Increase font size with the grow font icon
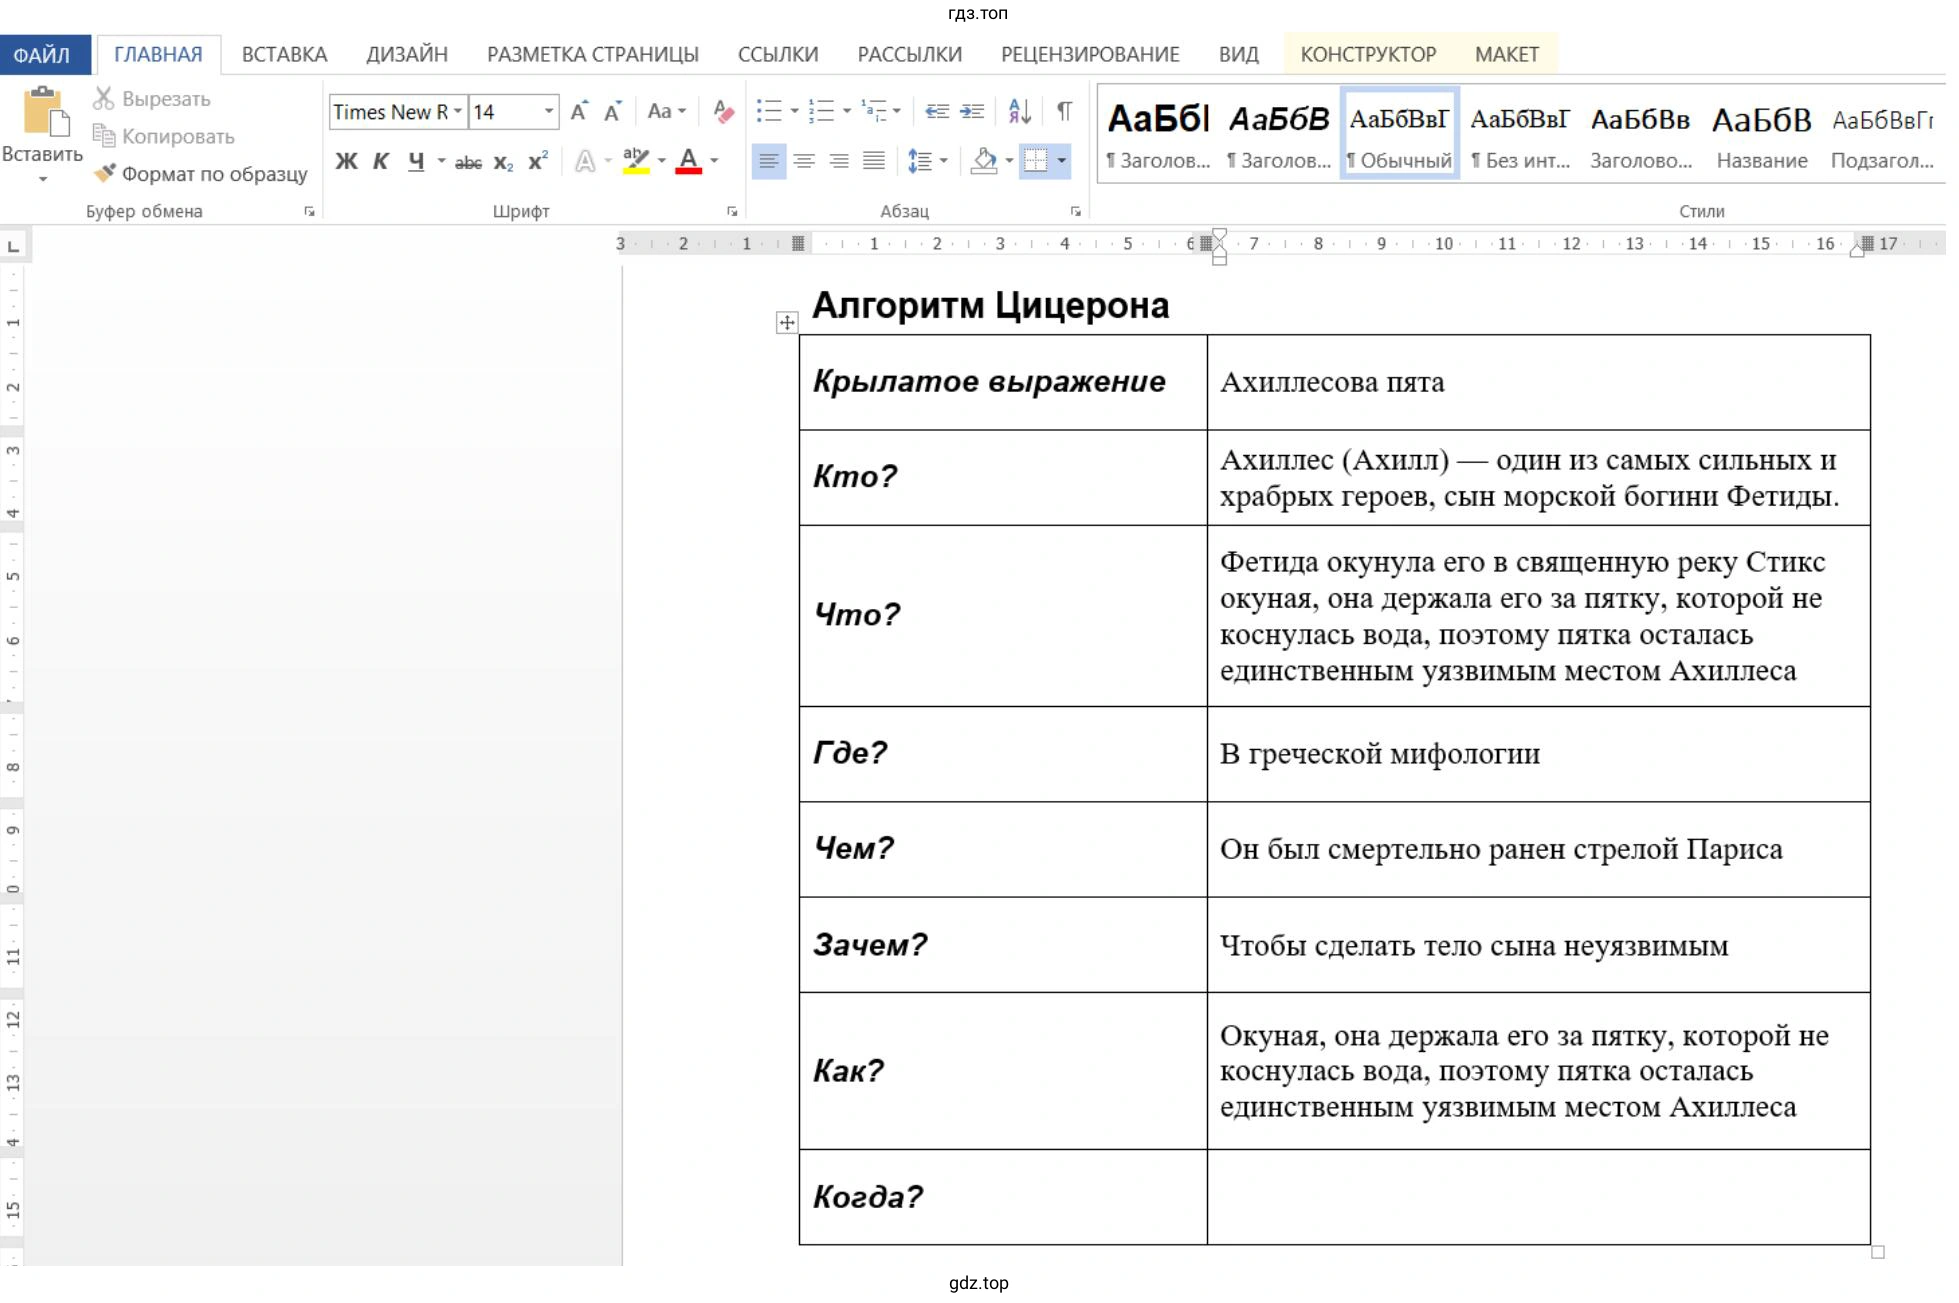1959x1303 pixels. click(579, 111)
